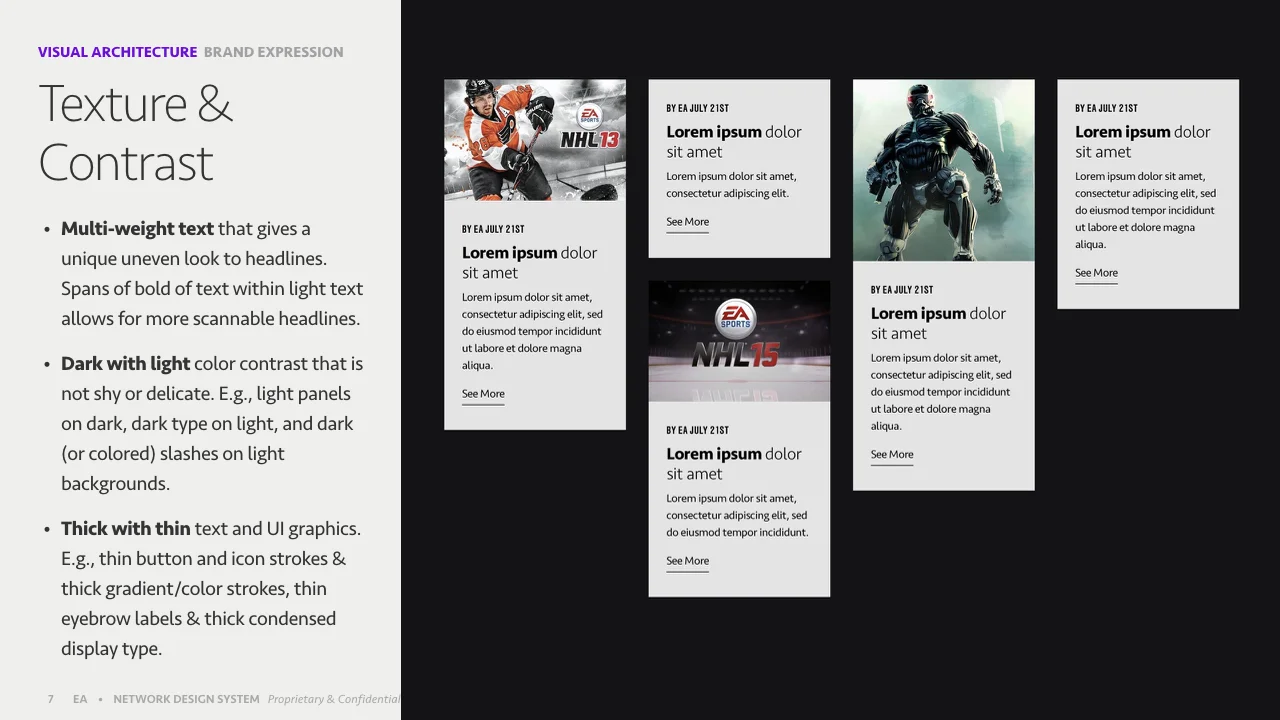This screenshot has width=1280, height=720.
Task: Click the red '13' numeral on NHL 13 artwork
Action: tap(608, 139)
